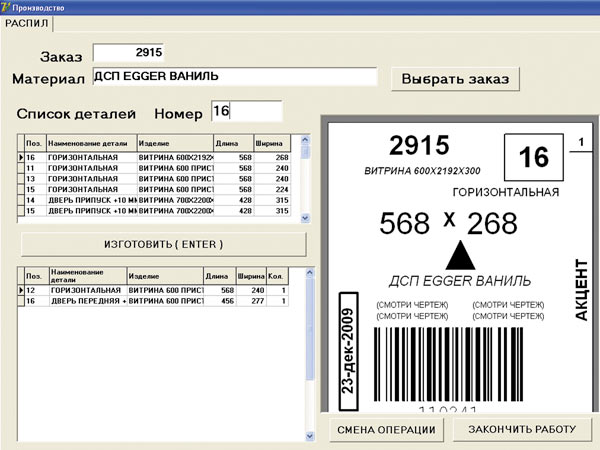600x450 pixels.
Task: Click the Наименование детали header in upper table
Action: (x=91, y=143)
